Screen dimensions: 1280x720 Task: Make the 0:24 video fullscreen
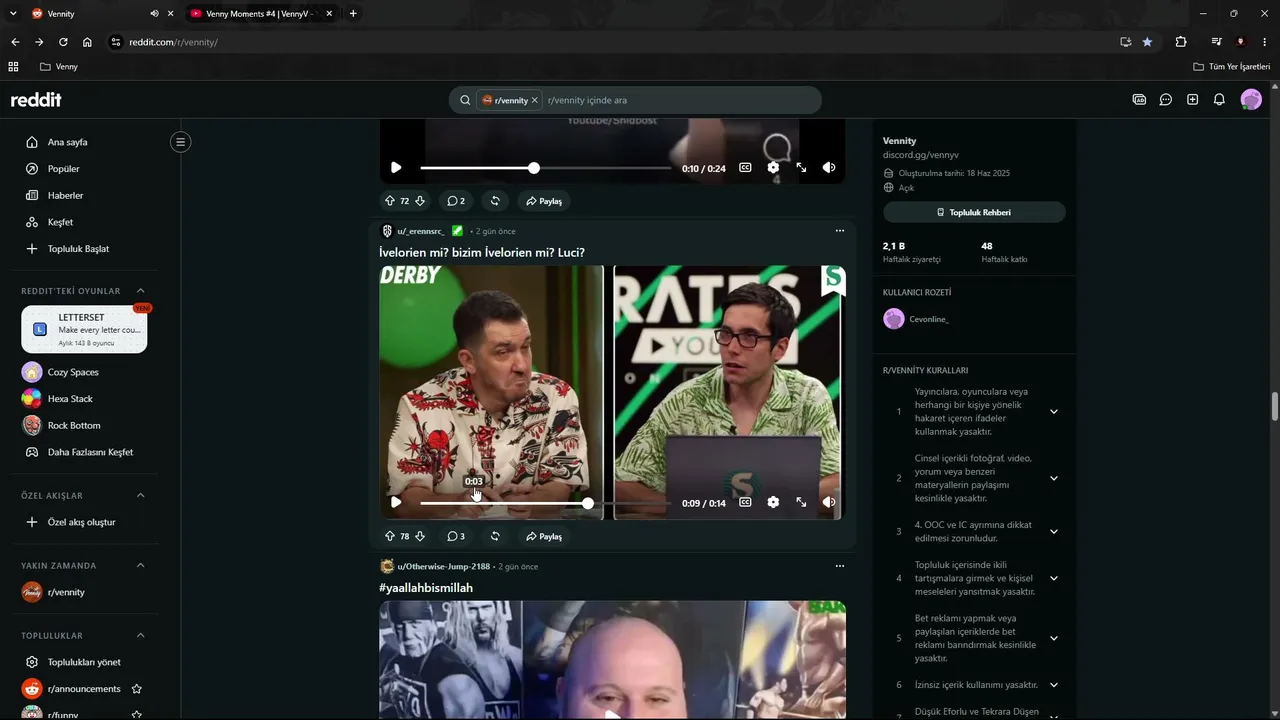point(801,168)
